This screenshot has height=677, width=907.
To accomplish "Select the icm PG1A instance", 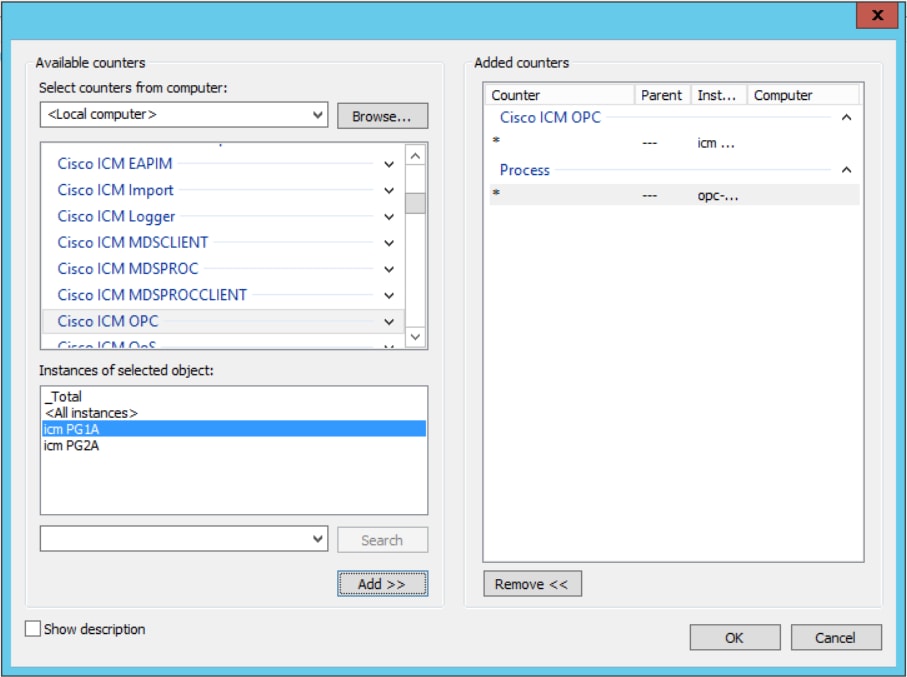I will [x=234, y=429].
